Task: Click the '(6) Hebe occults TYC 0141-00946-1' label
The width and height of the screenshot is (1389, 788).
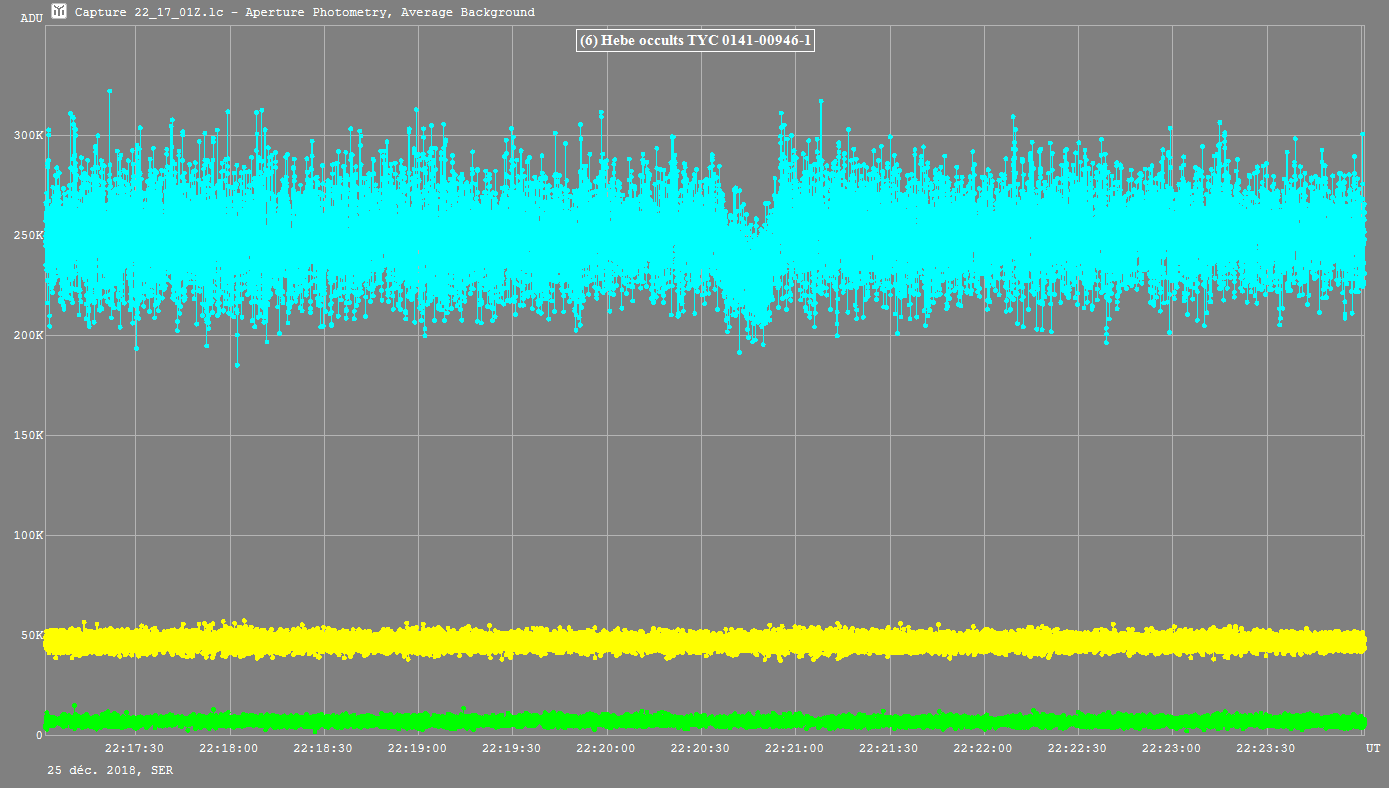Action: (x=695, y=41)
